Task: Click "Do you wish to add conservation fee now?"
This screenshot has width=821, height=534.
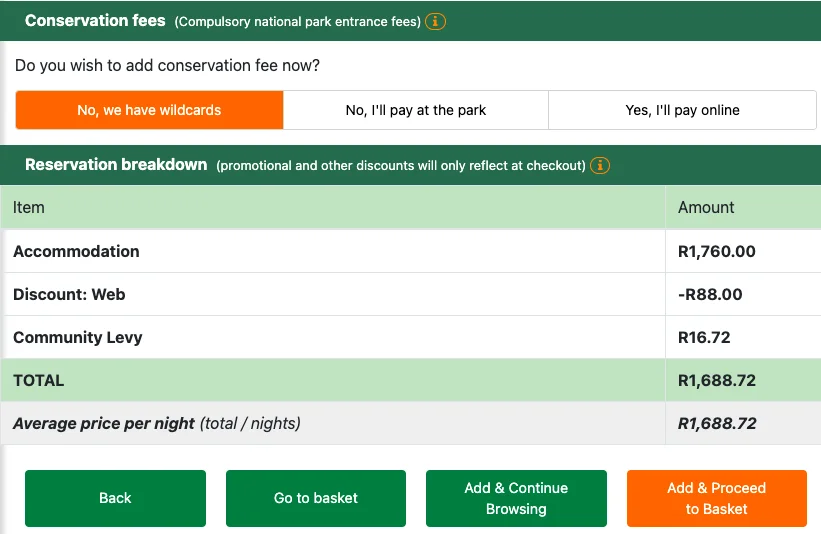Action: click(x=167, y=65)
